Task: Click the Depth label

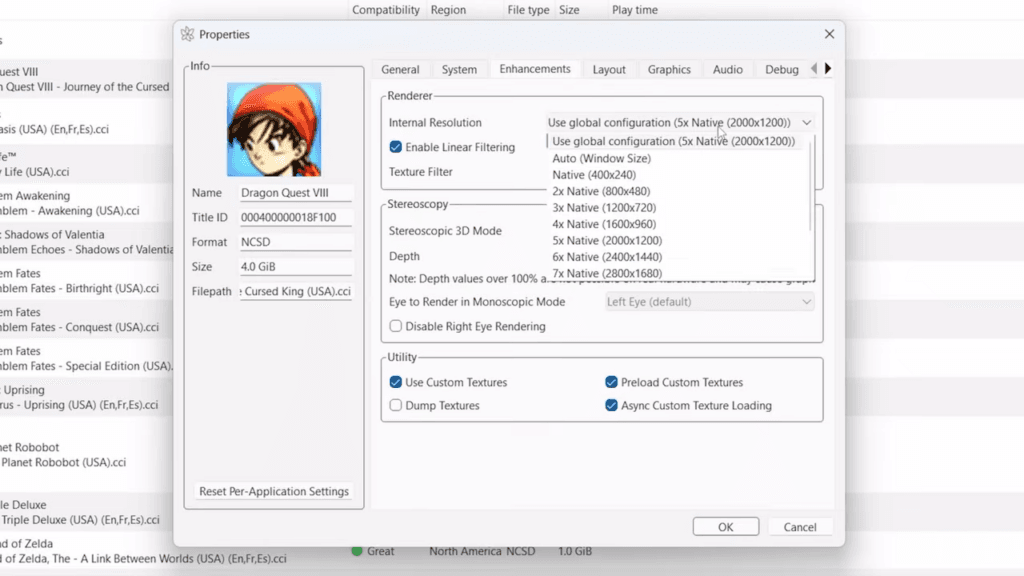Action: tap(404, 256)
